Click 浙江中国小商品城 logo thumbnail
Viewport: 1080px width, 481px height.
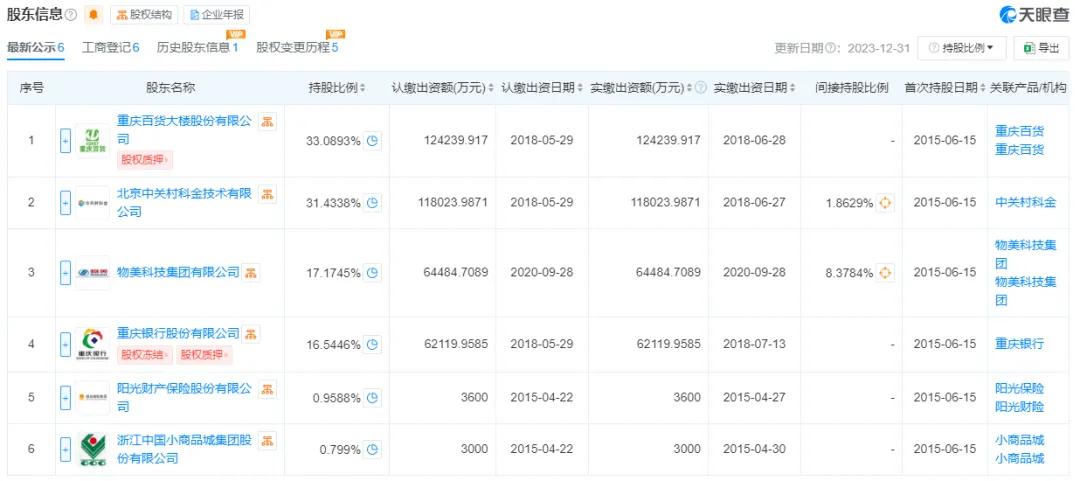[x=92, y=449]
